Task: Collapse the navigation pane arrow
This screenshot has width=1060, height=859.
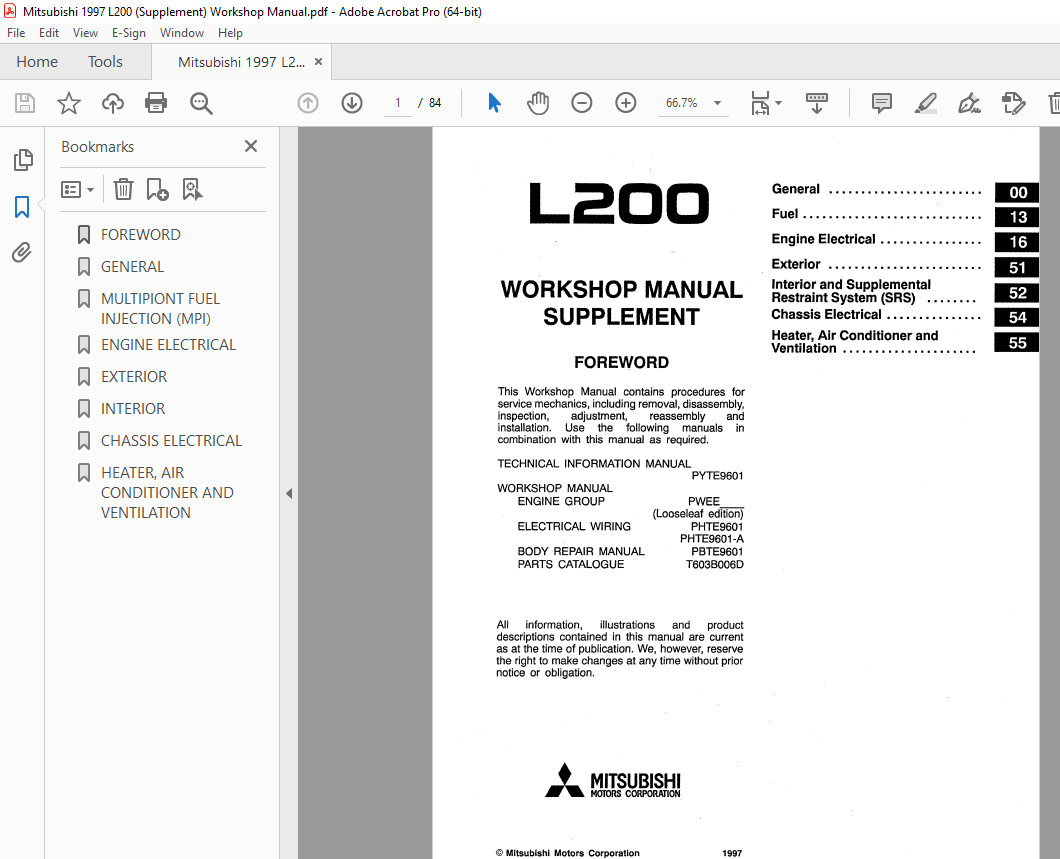Action: point(289,493)
